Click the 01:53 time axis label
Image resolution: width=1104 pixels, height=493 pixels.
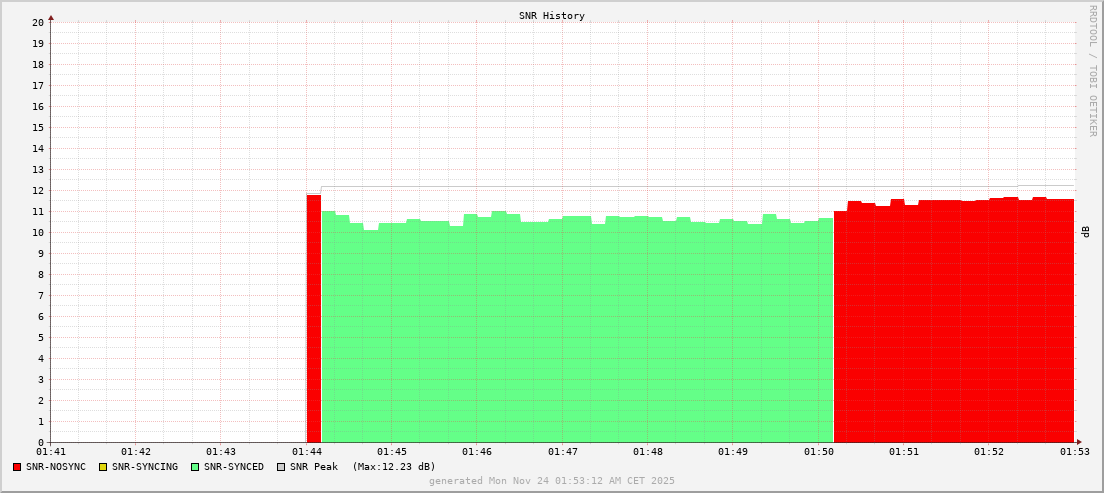(1074, 452)
